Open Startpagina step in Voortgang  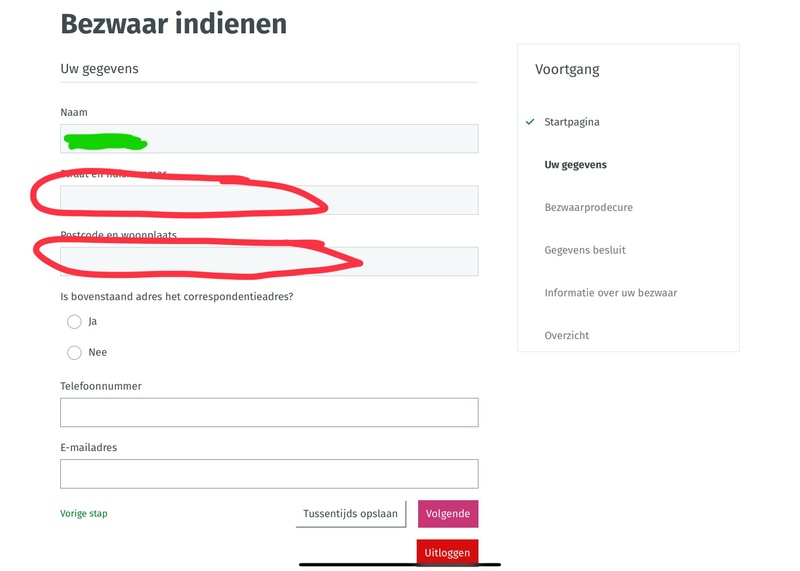coord(571,122)
